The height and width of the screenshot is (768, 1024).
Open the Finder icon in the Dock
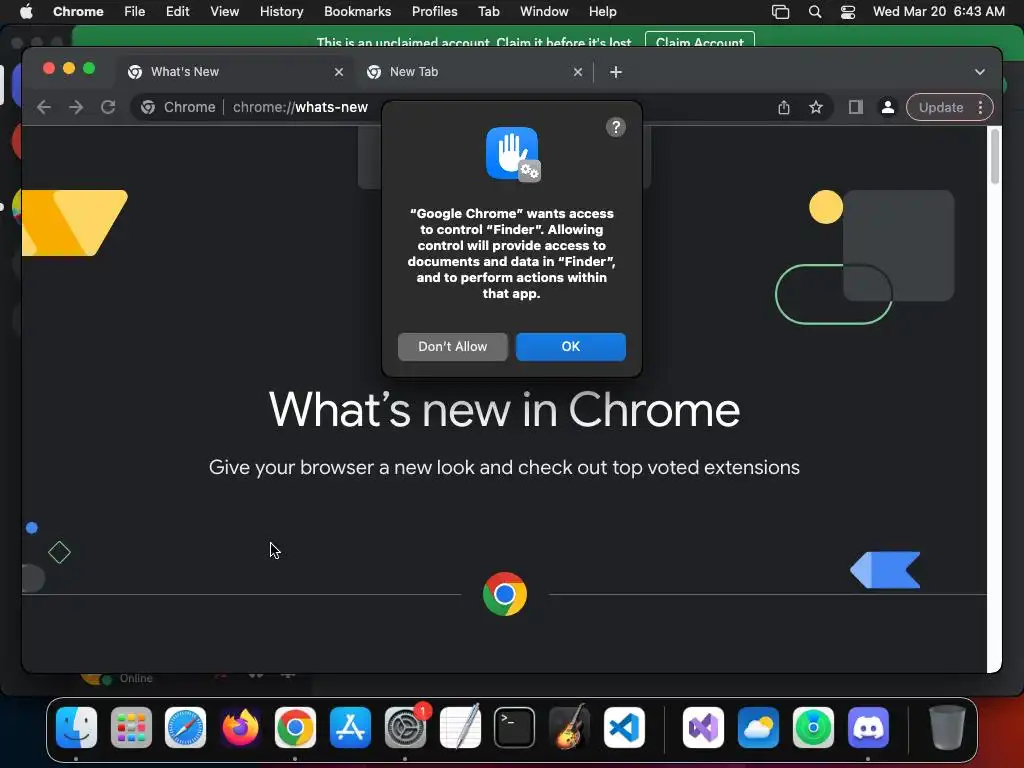(76, 728)
